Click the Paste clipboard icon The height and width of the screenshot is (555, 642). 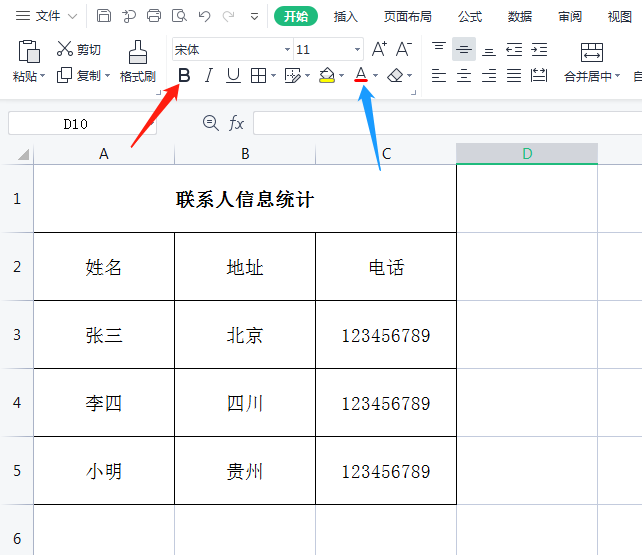(29, 51)
